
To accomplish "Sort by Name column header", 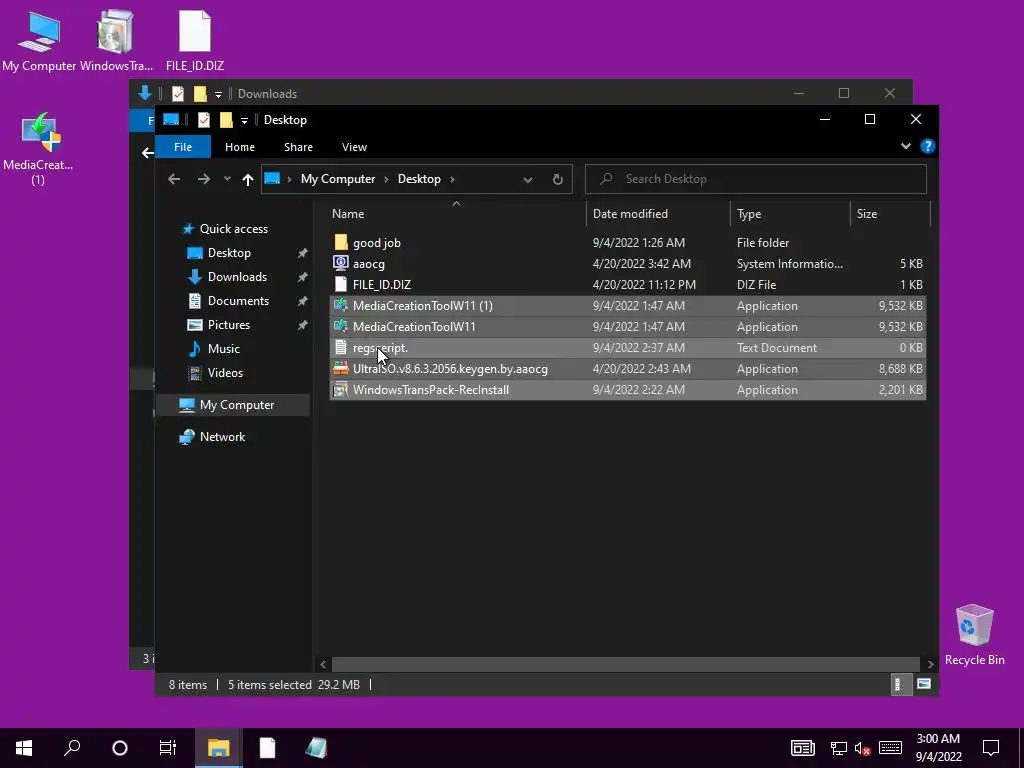I will pos(456,214).
